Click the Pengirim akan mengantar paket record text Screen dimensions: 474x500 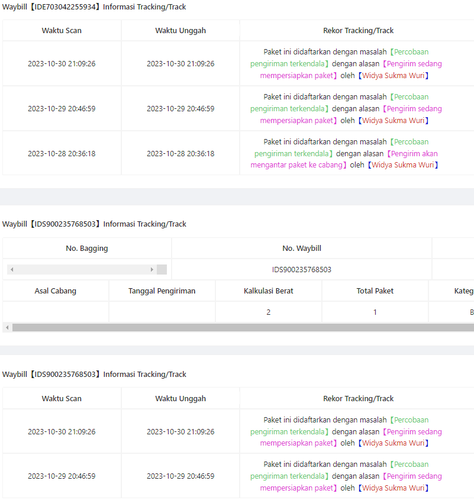[344, 159]
